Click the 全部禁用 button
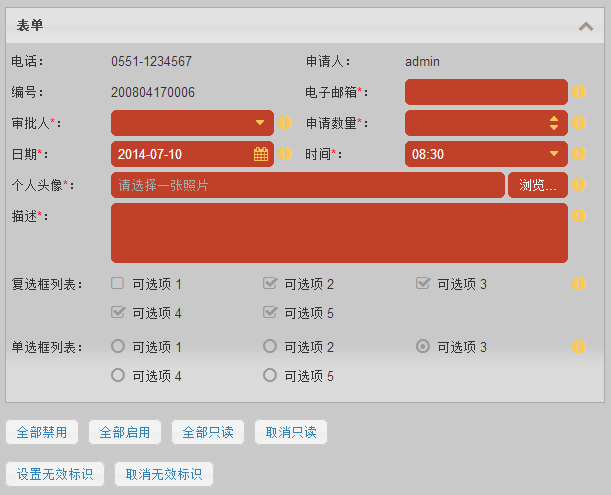The height and width of the screenshot is (495, 611). [42, 432]
